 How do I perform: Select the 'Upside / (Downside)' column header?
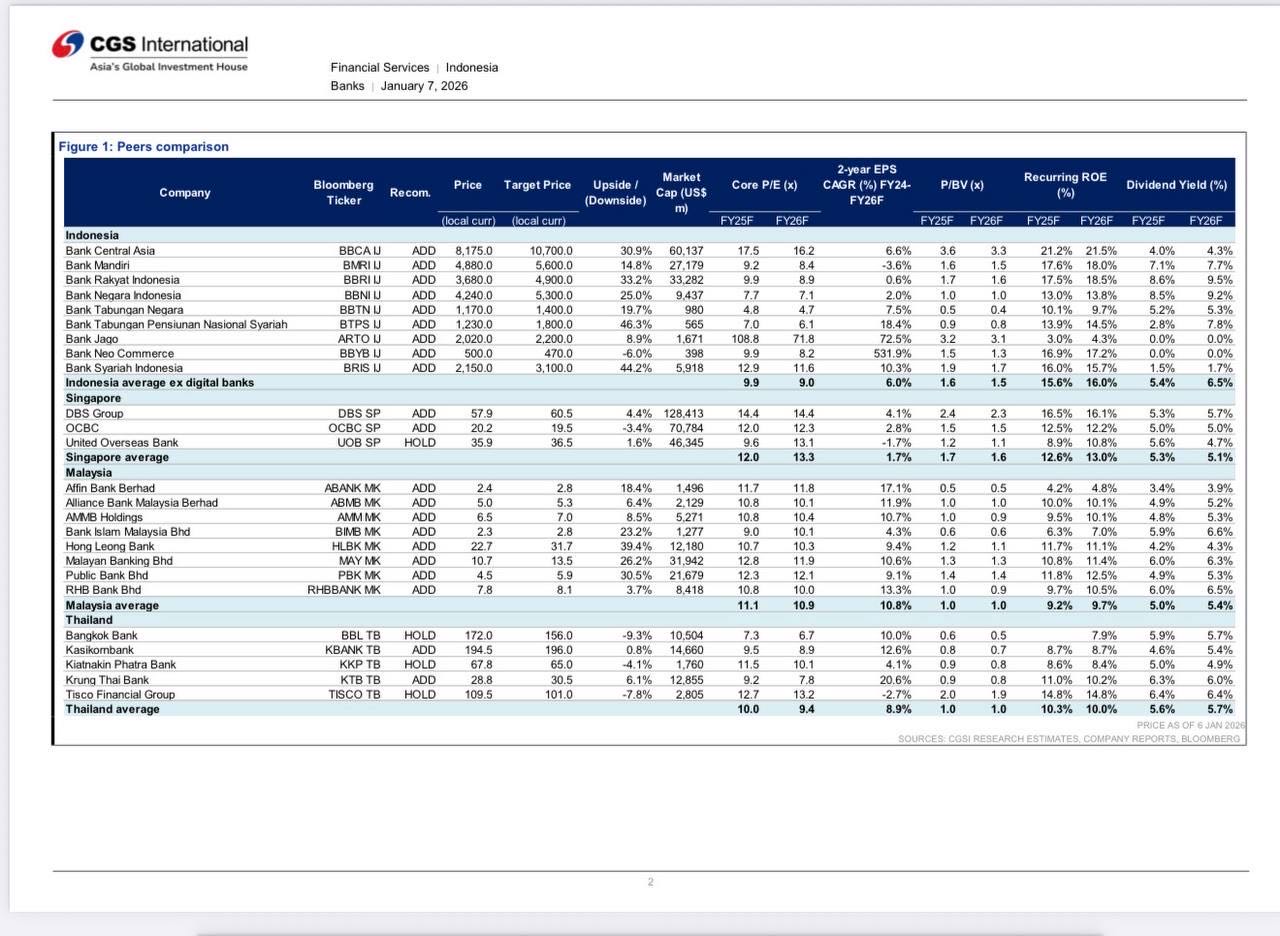[615, 192]
